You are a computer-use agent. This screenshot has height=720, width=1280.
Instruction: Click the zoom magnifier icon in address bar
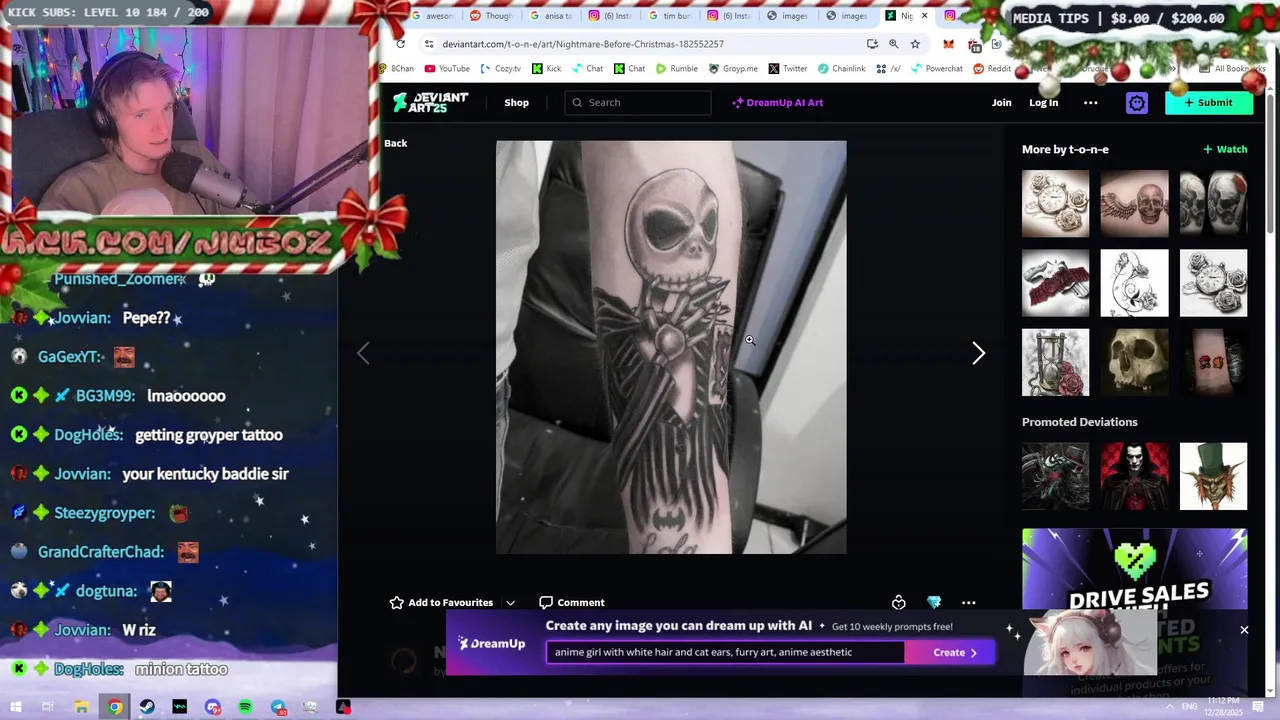tap(893, 44)
